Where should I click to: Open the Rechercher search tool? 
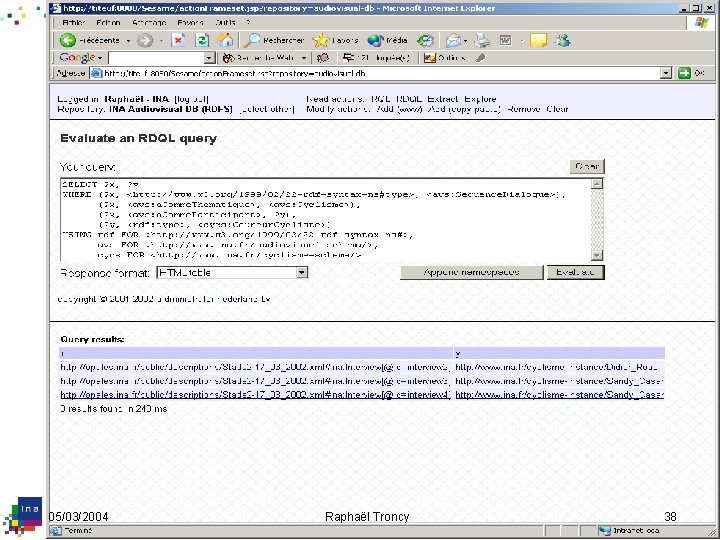(274, 40)
